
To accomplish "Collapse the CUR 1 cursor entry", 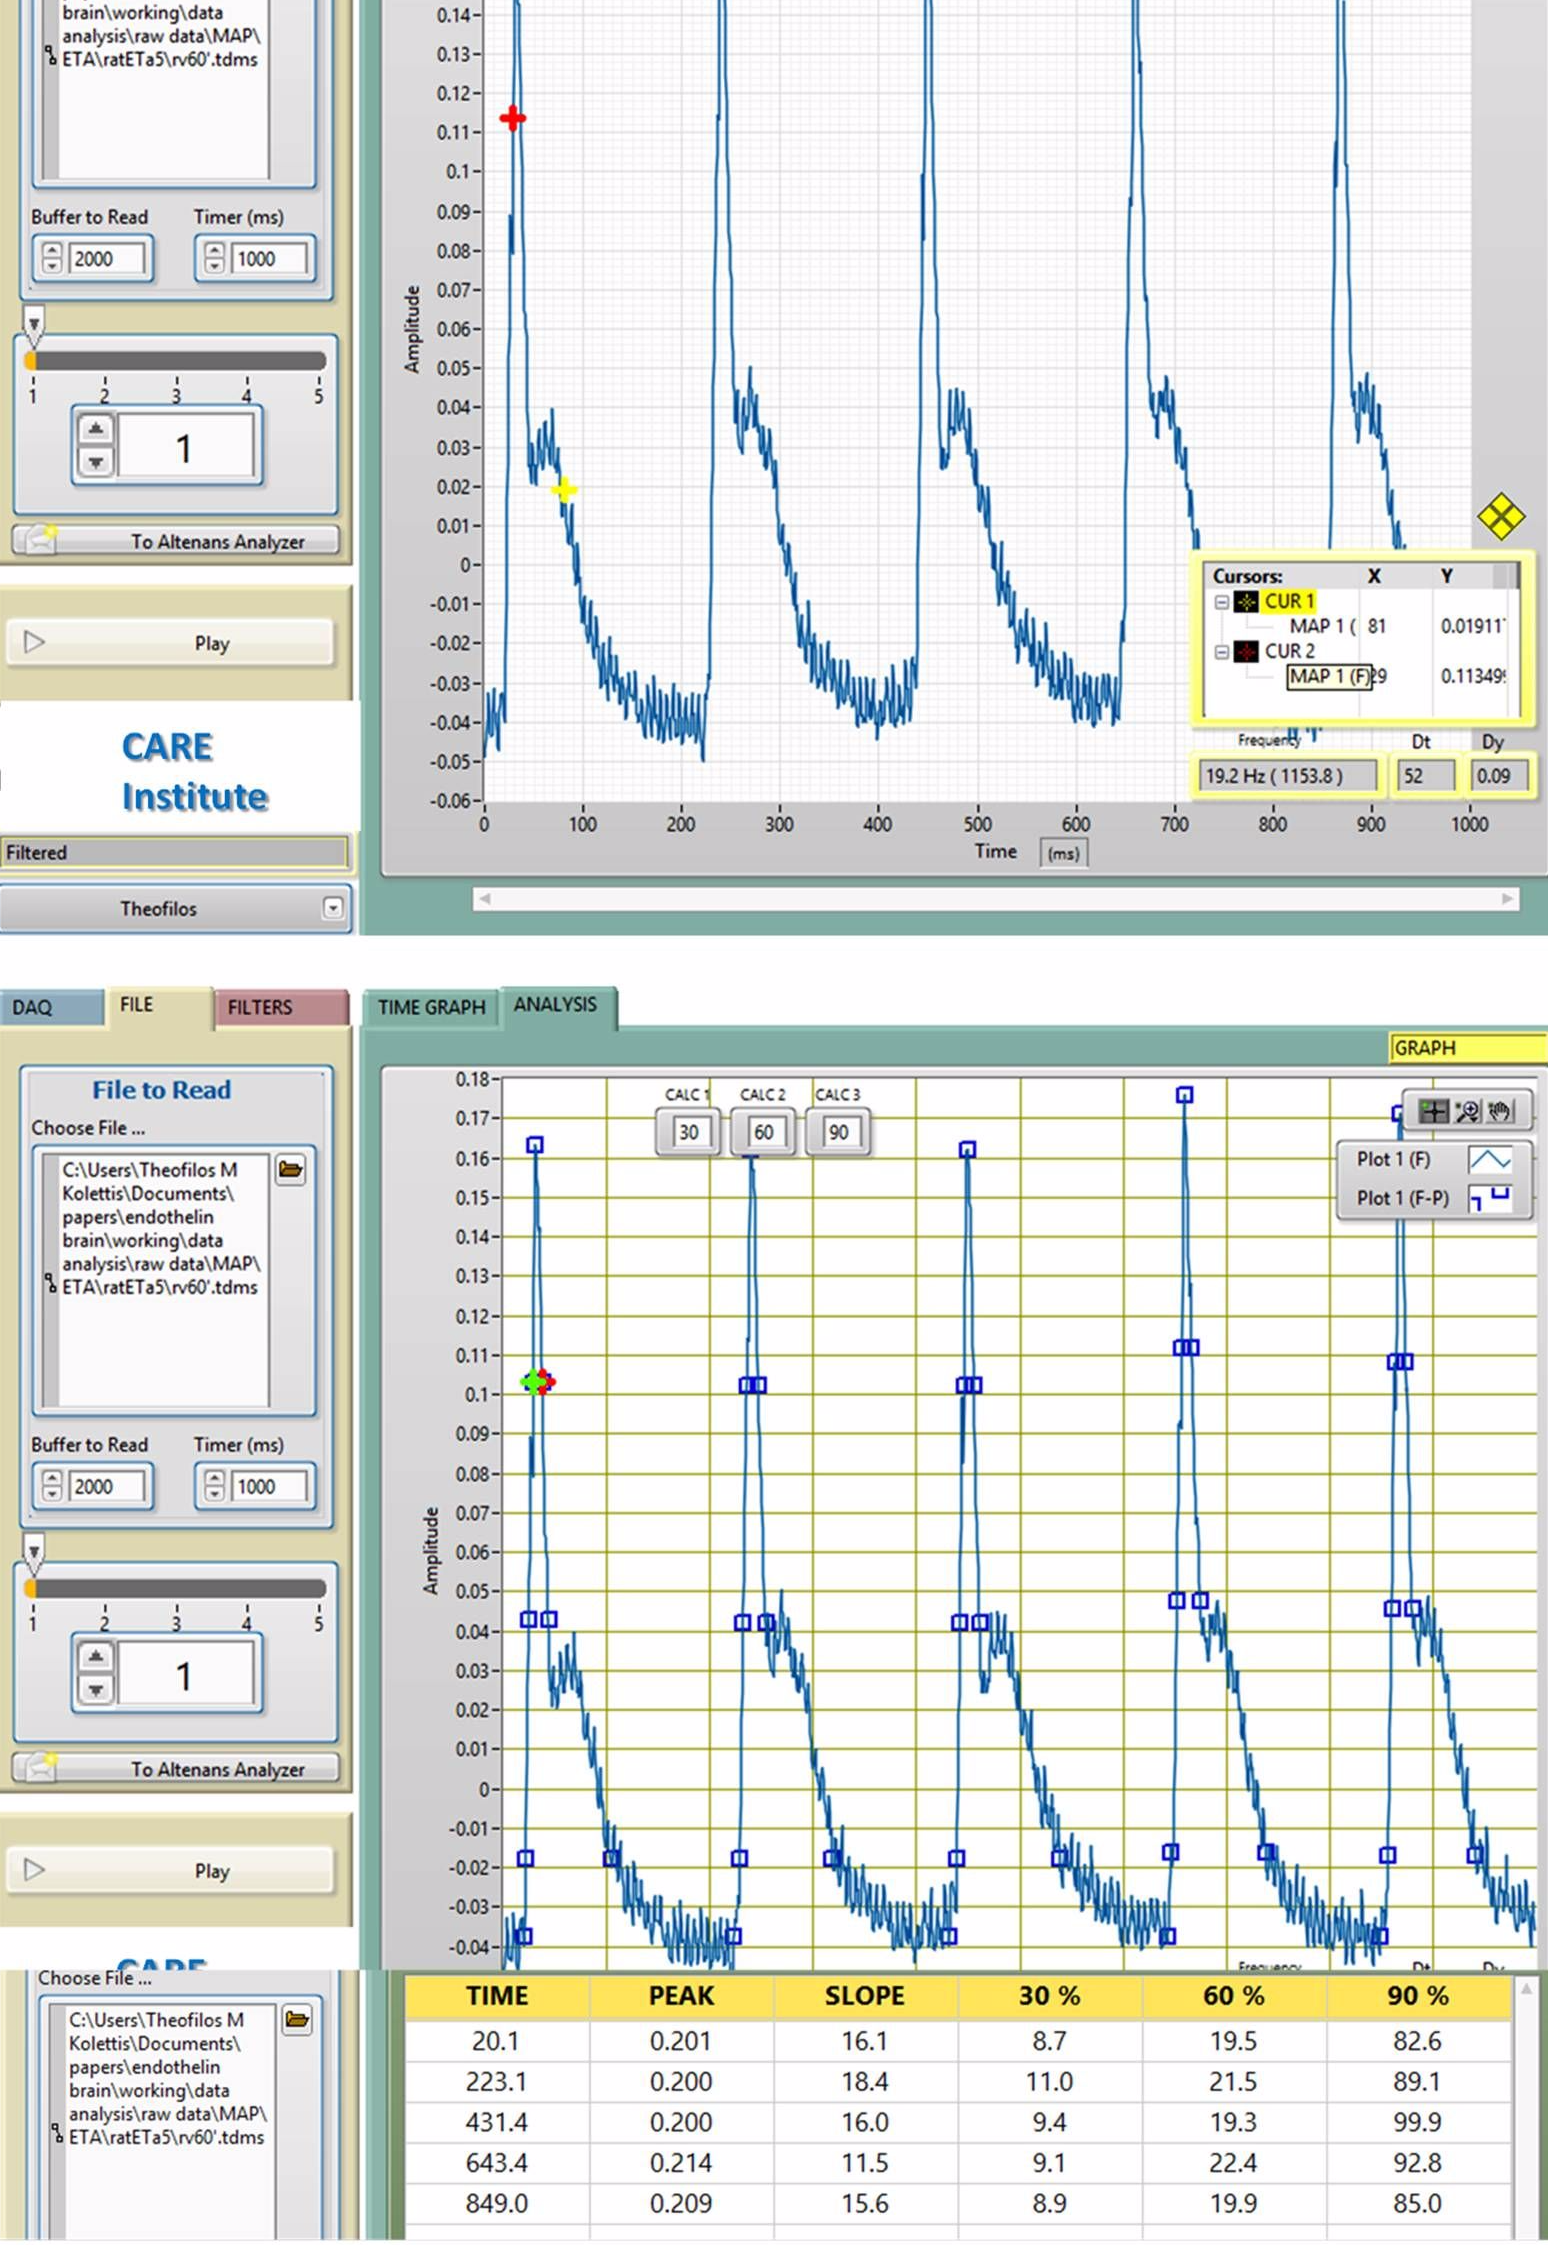I will coord(1221,602).
